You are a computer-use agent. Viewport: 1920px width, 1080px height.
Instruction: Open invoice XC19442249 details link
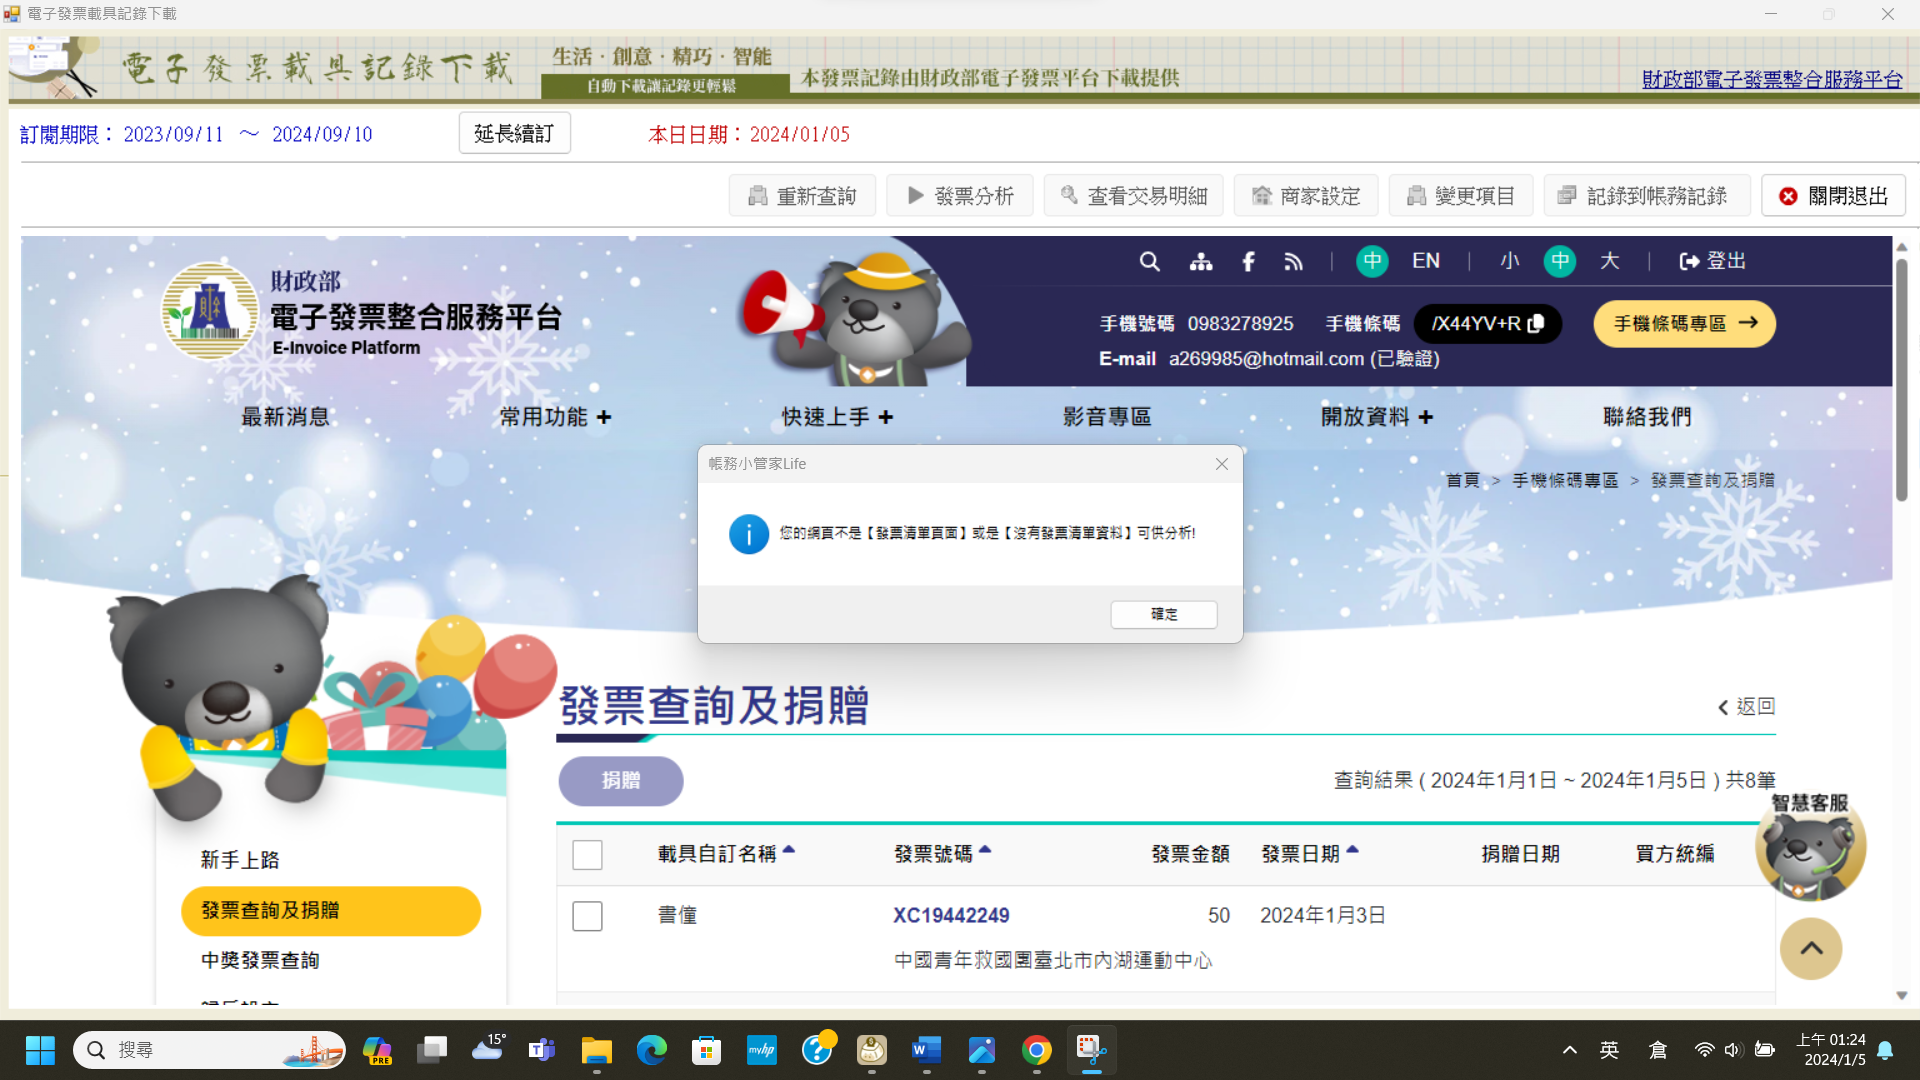click(950, 915)
